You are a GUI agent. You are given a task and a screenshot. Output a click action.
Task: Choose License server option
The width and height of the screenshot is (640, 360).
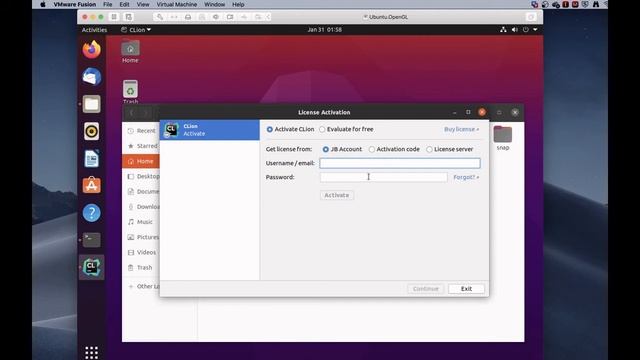(429, 149)
